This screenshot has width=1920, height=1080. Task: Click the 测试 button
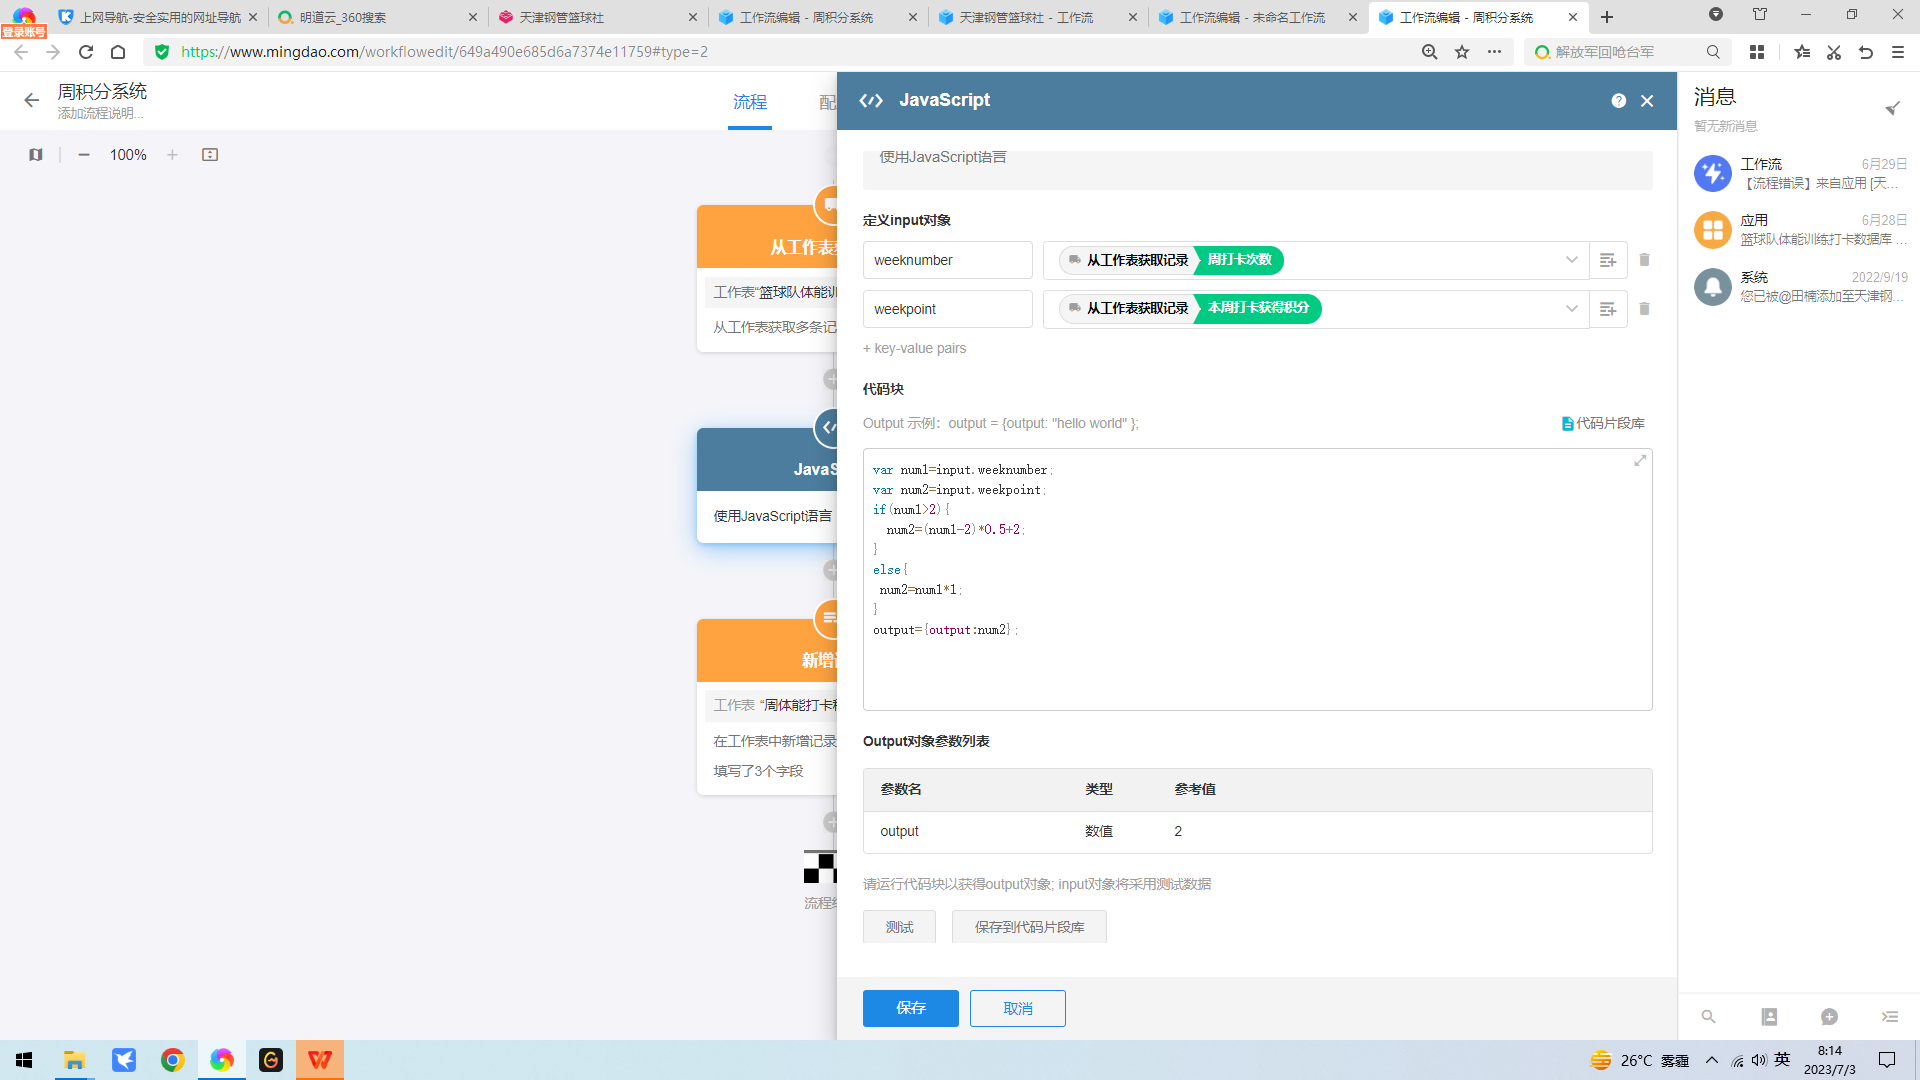coord(899,927)
